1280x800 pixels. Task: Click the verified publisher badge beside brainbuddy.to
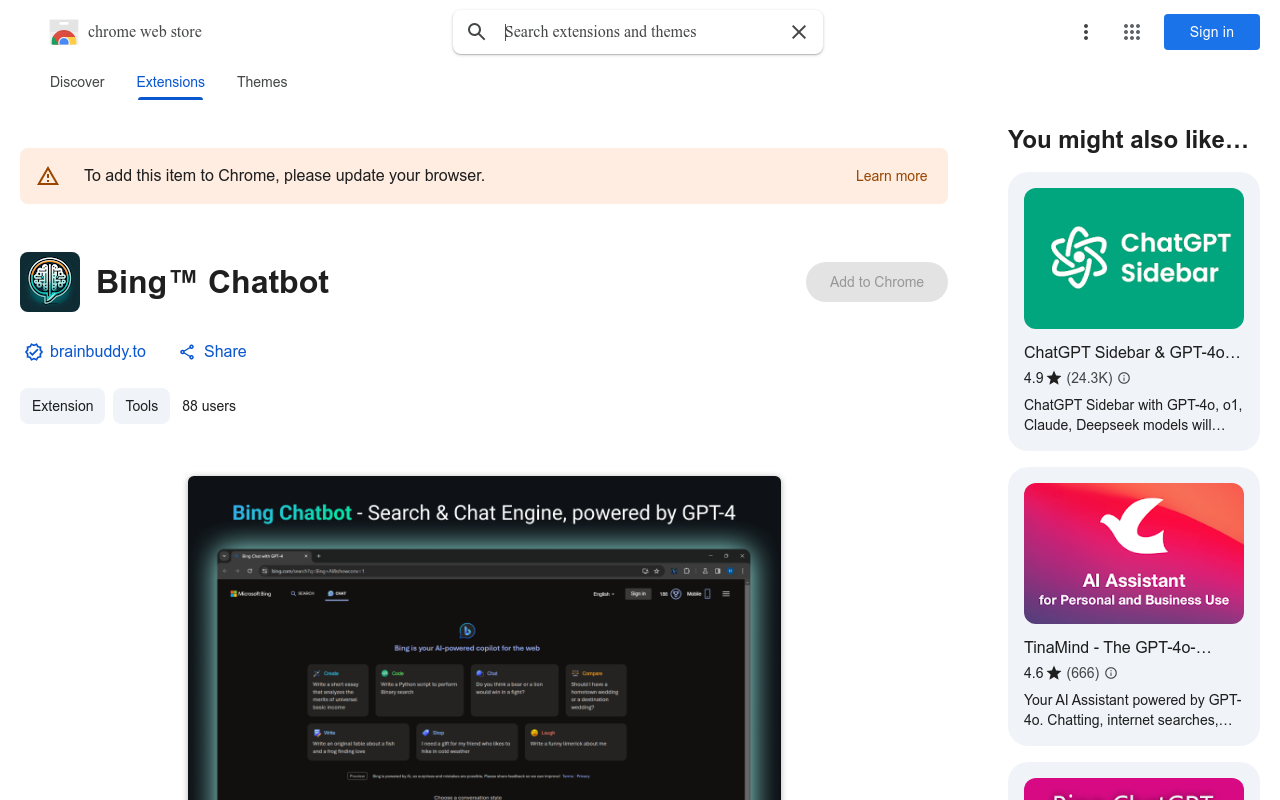33,351
